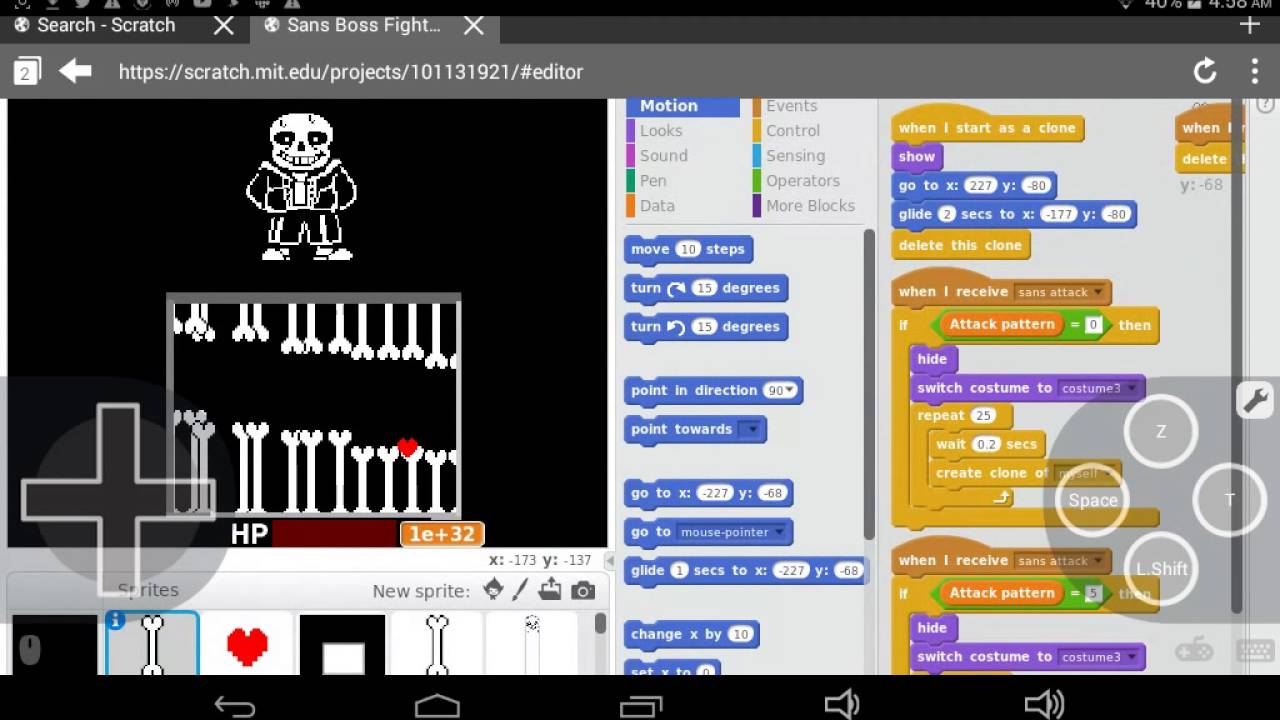Open browser overflow menu
This screenshot has width=1280, height=720.
coord(1255,71)
